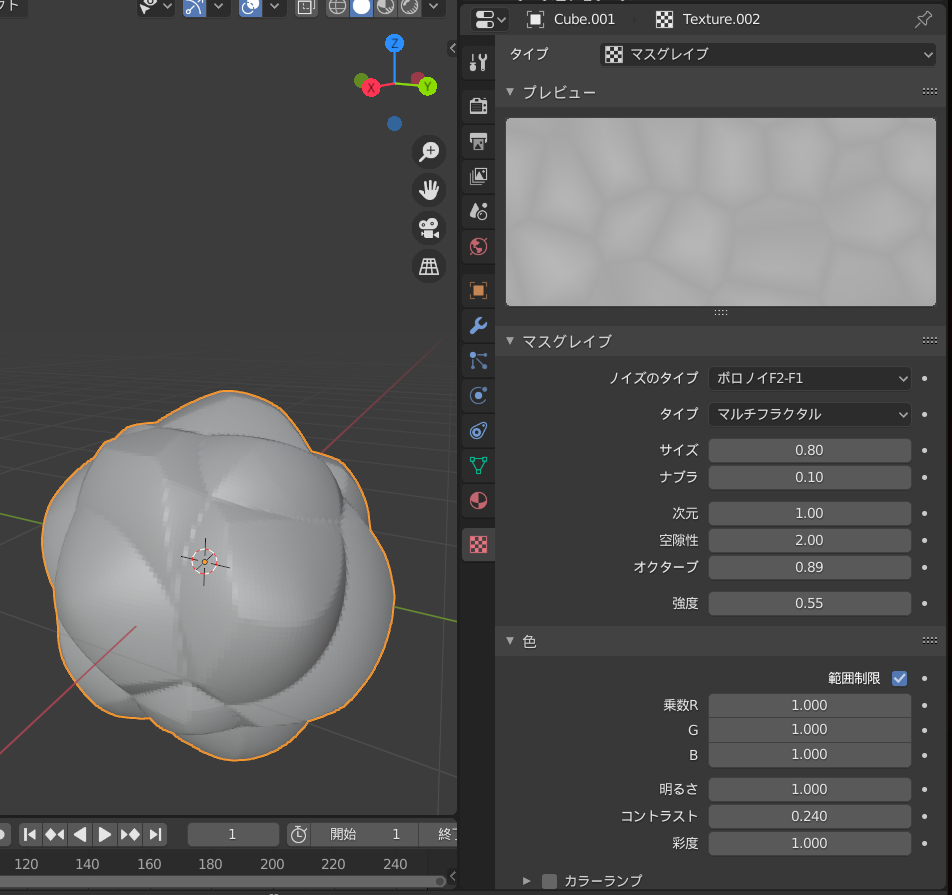Viewport: 952px width, 895px height.
Task: Switch perspective/orthographic grid icon
Action: 429,267
